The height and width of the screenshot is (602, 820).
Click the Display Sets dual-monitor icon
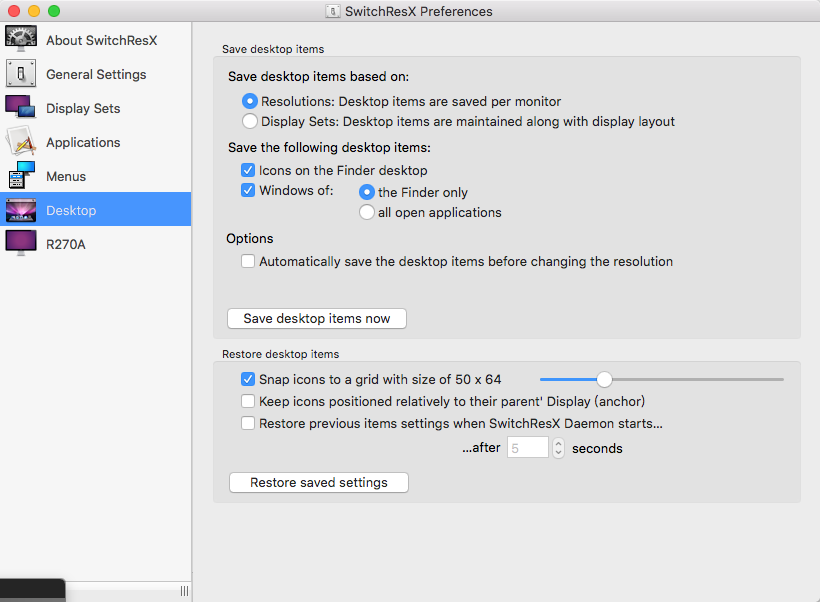(x=21, y=107)
